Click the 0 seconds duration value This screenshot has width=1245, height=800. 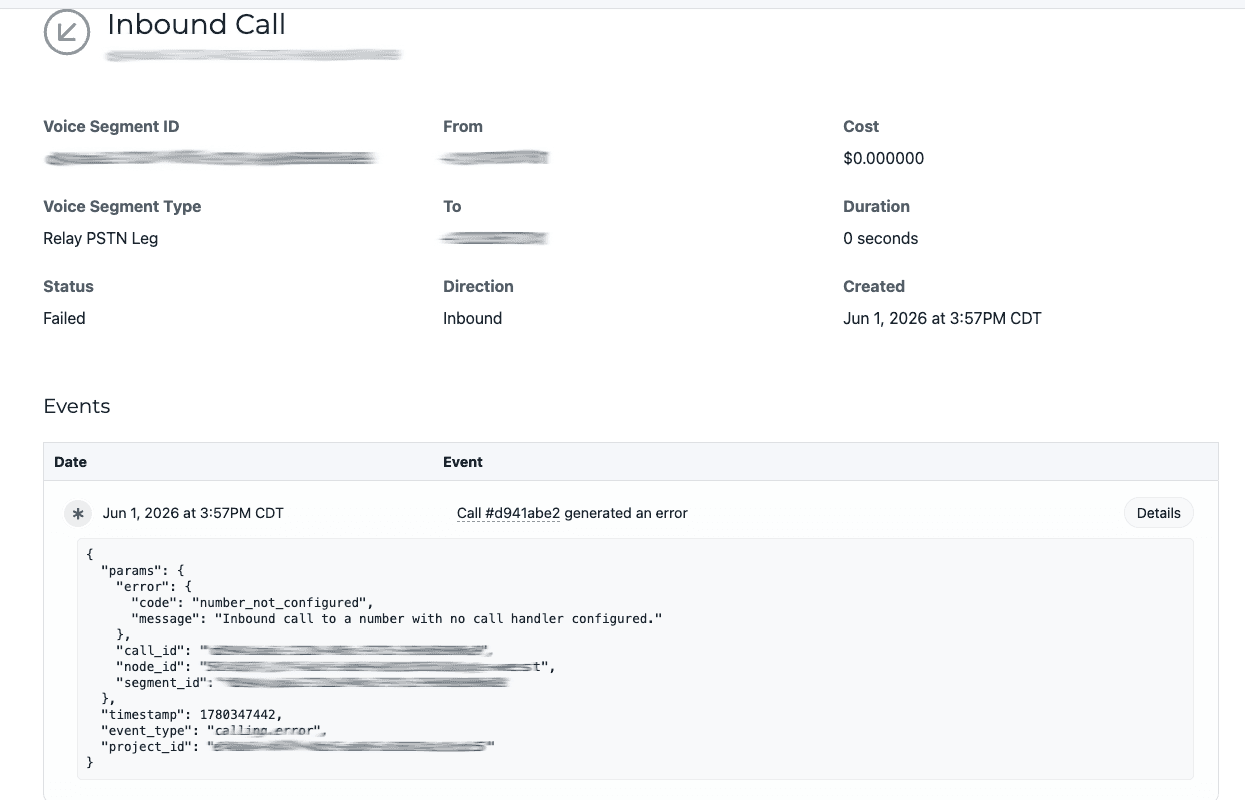[x=881, y=238]
